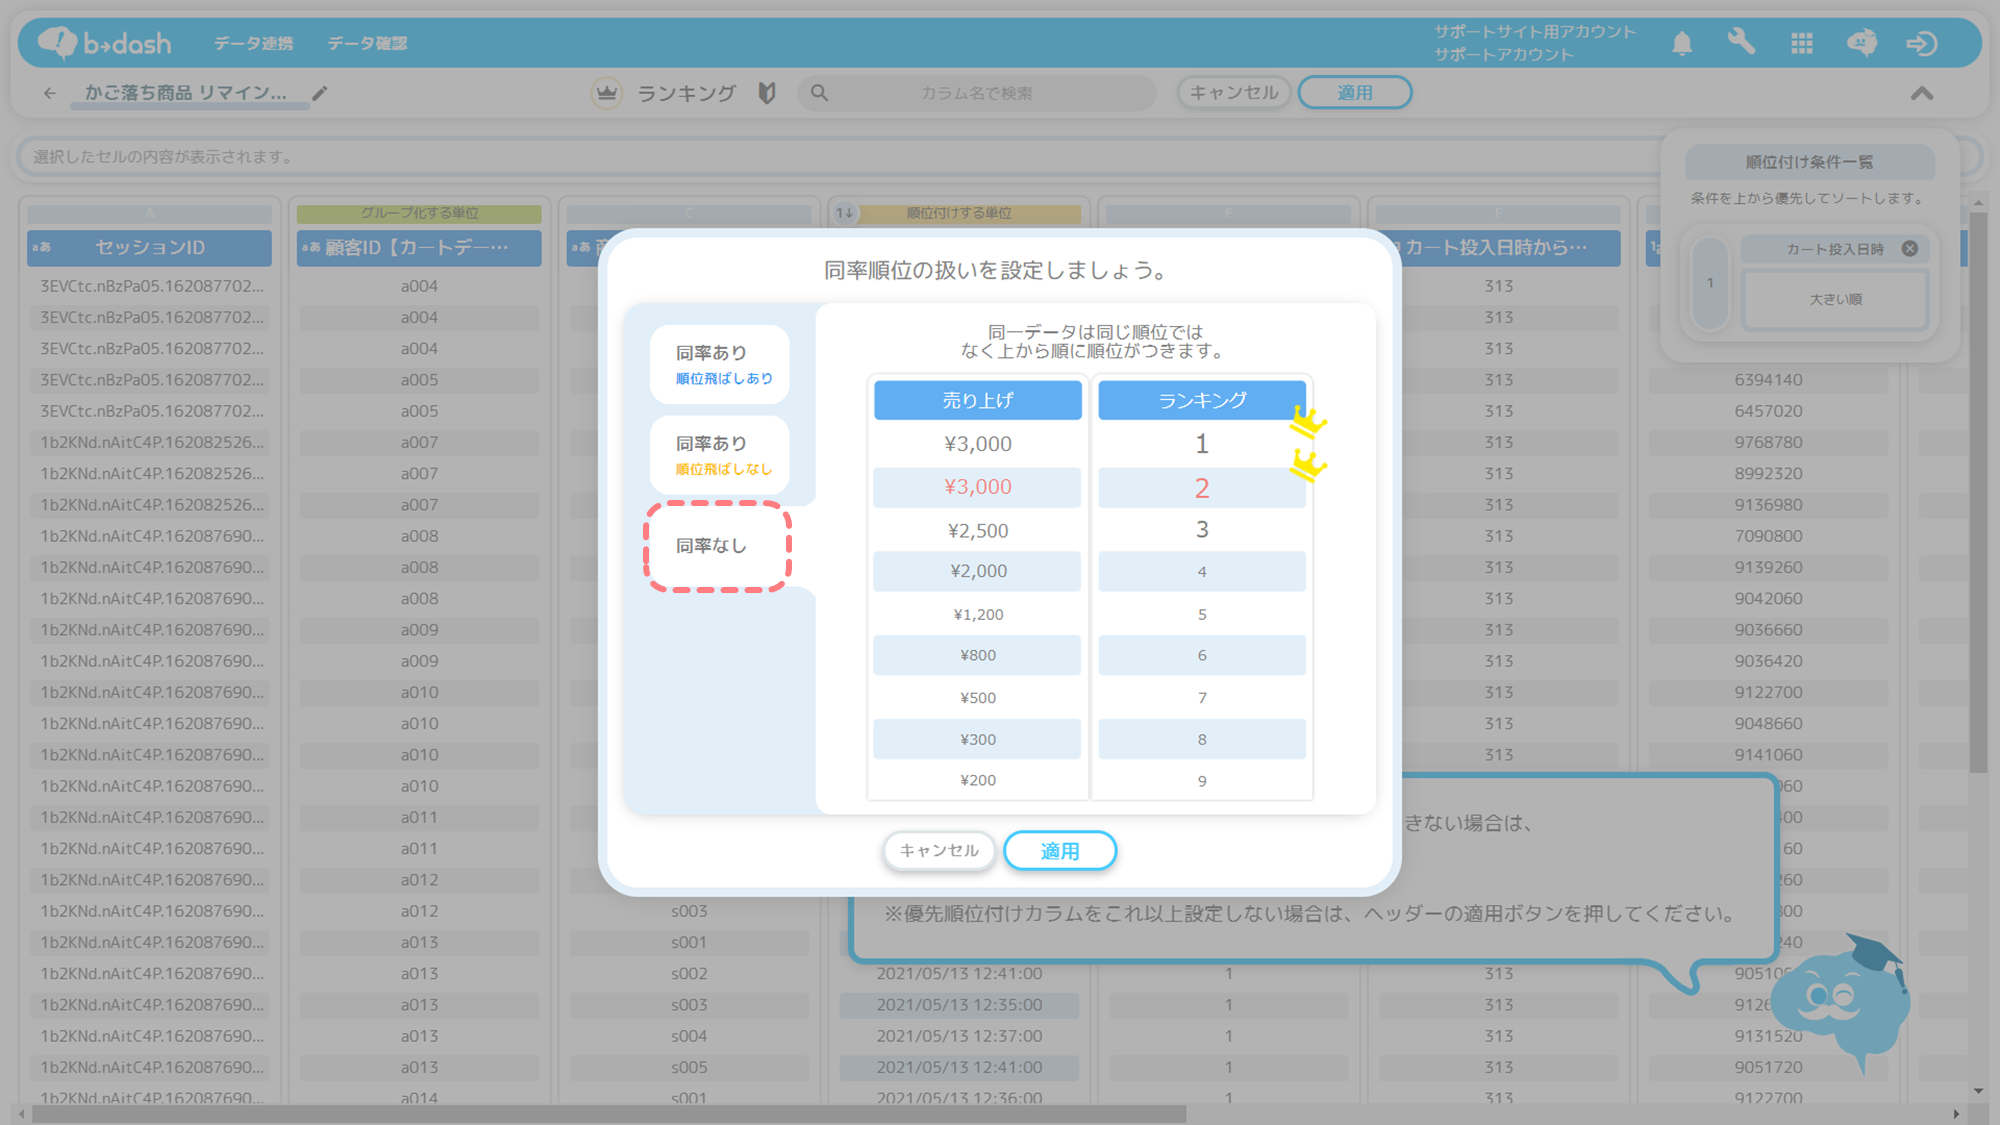This screenshot has height=1125, width=2000.
Task: Open the notifications bell icon
Action: (x=1682, y=43)
